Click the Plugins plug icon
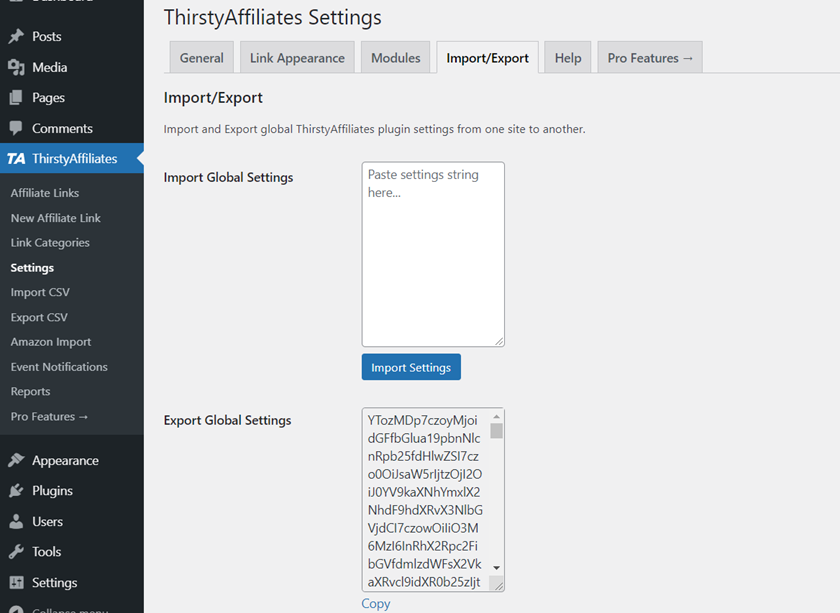The image size is (840, 613). coord(16,491)
